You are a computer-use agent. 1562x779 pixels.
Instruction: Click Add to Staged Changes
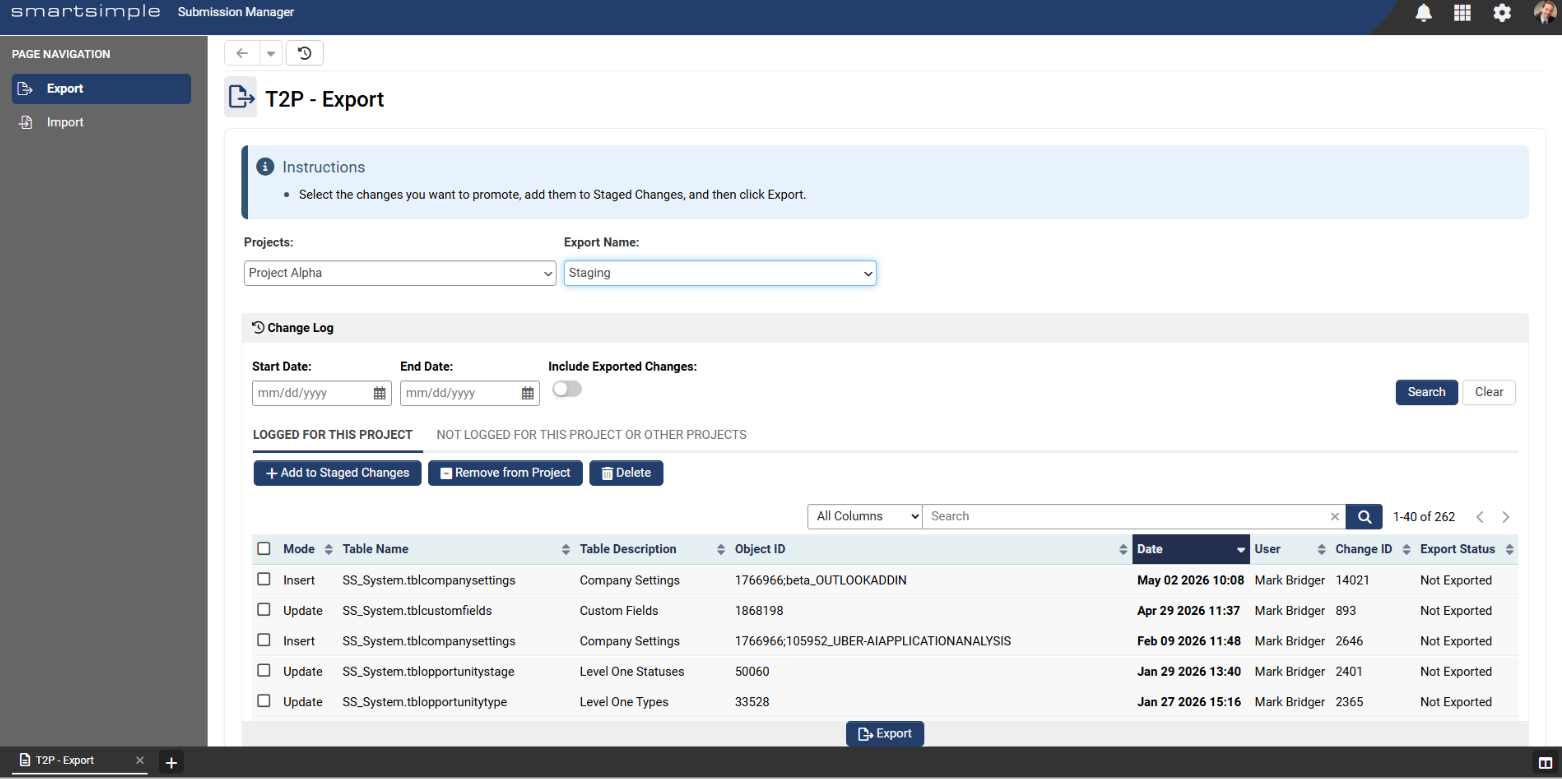(x=338, y=473)
